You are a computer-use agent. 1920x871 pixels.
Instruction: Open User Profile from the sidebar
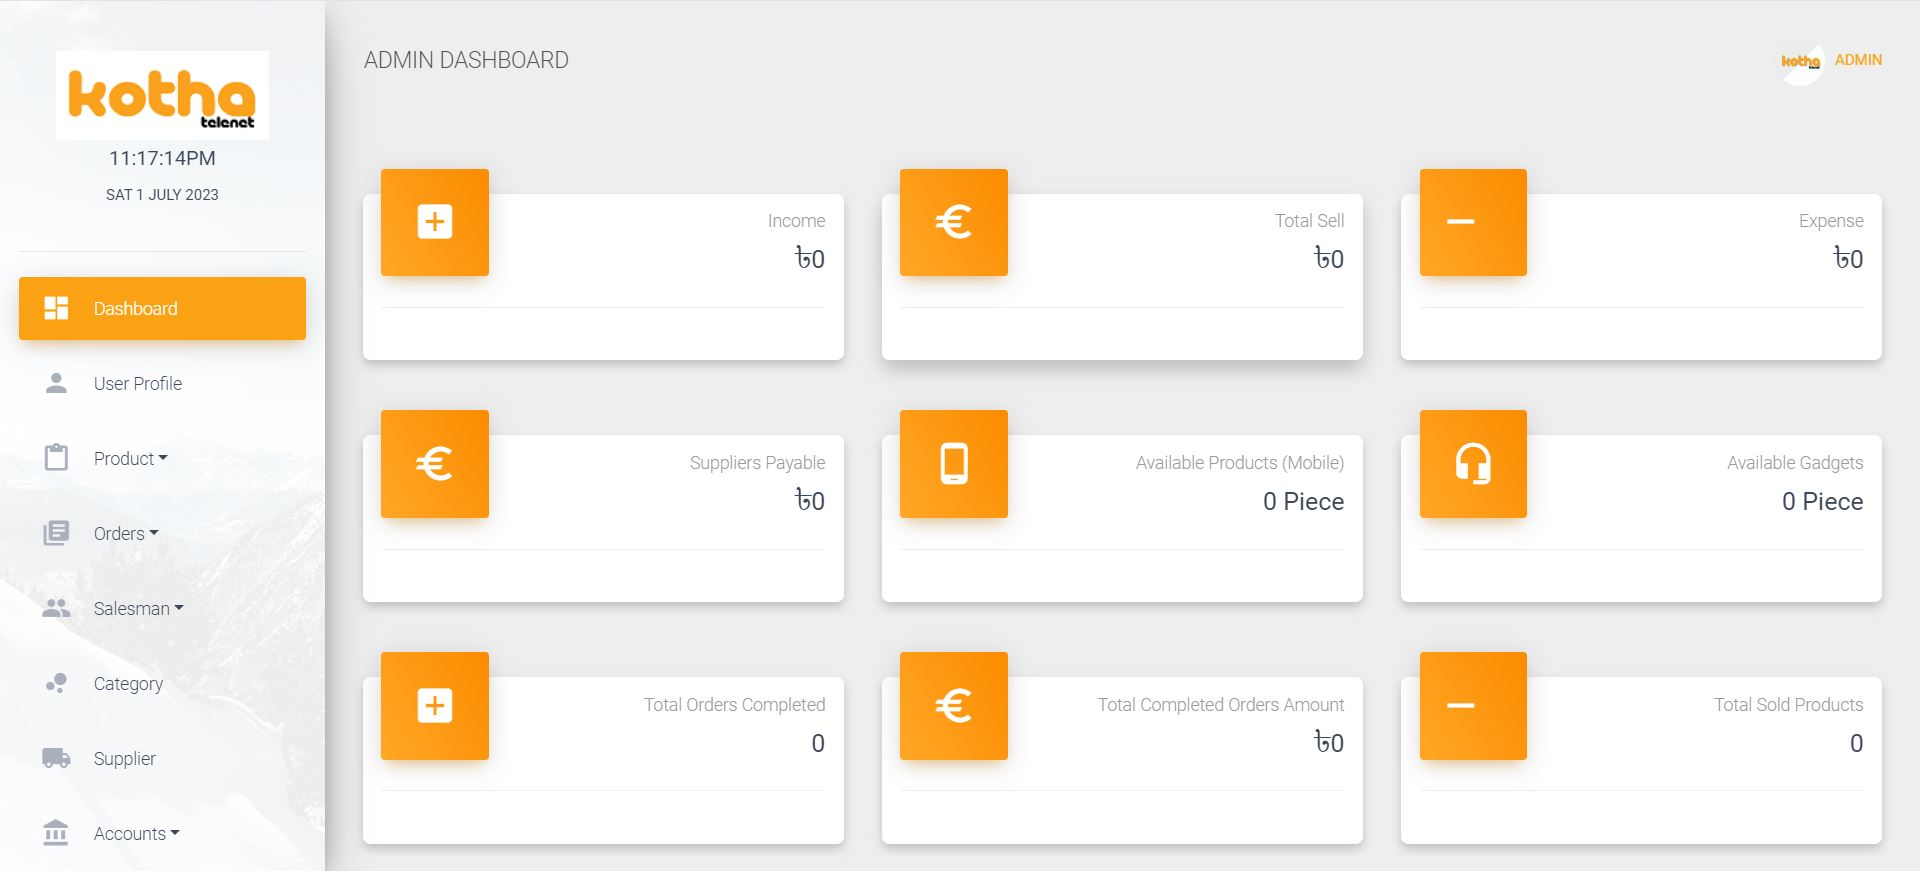(138, 384)
